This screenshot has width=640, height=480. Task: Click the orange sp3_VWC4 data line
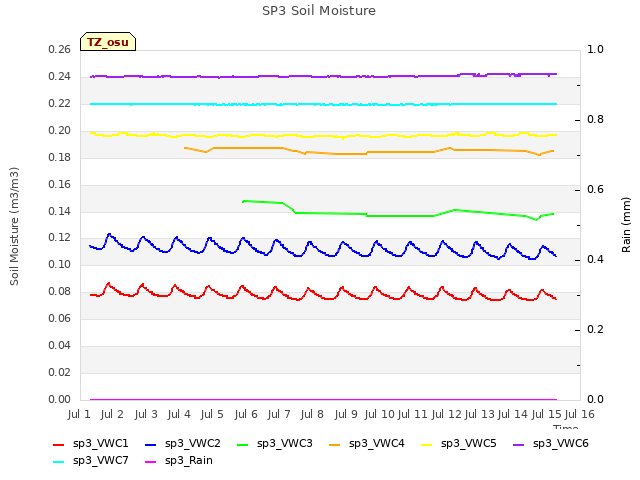[x=369, y=152]
